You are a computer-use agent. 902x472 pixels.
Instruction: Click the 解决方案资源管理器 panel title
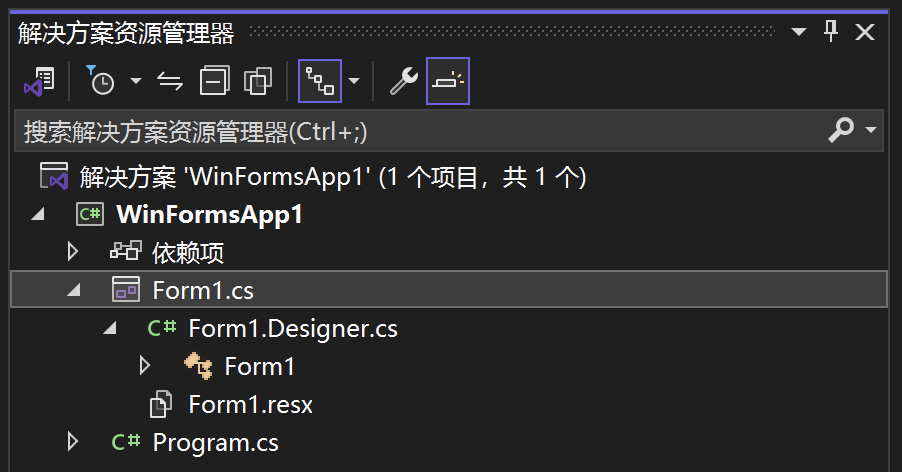126,33
